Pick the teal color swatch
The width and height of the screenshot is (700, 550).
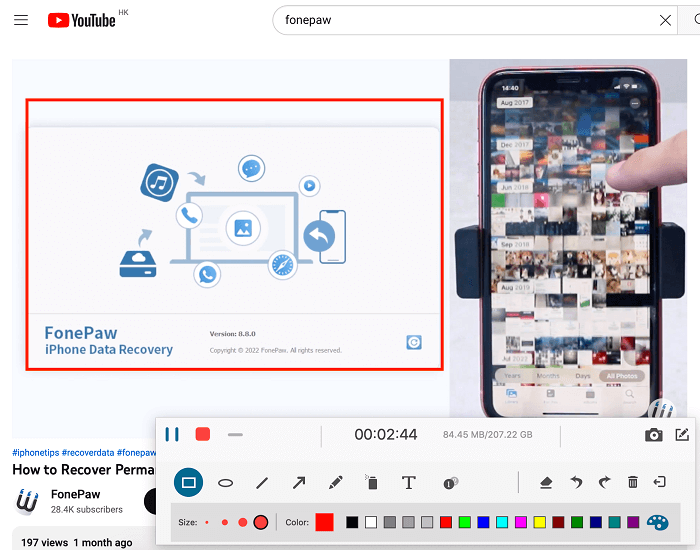614,522
